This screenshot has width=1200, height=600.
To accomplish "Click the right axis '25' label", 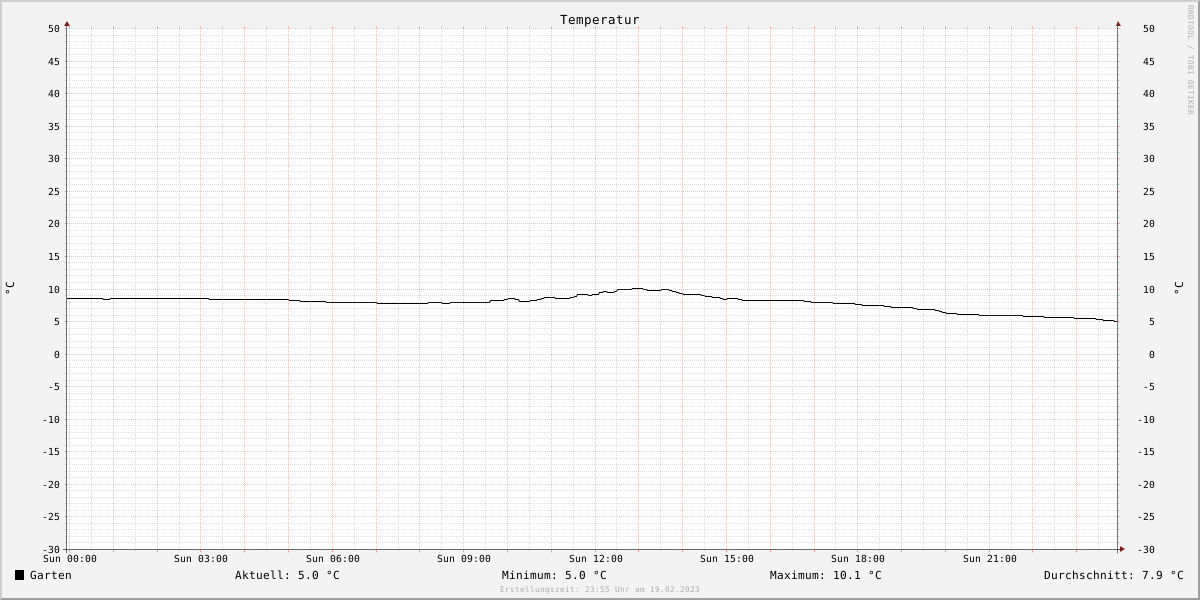I will pyautogui.click(x=1149, y=191).
